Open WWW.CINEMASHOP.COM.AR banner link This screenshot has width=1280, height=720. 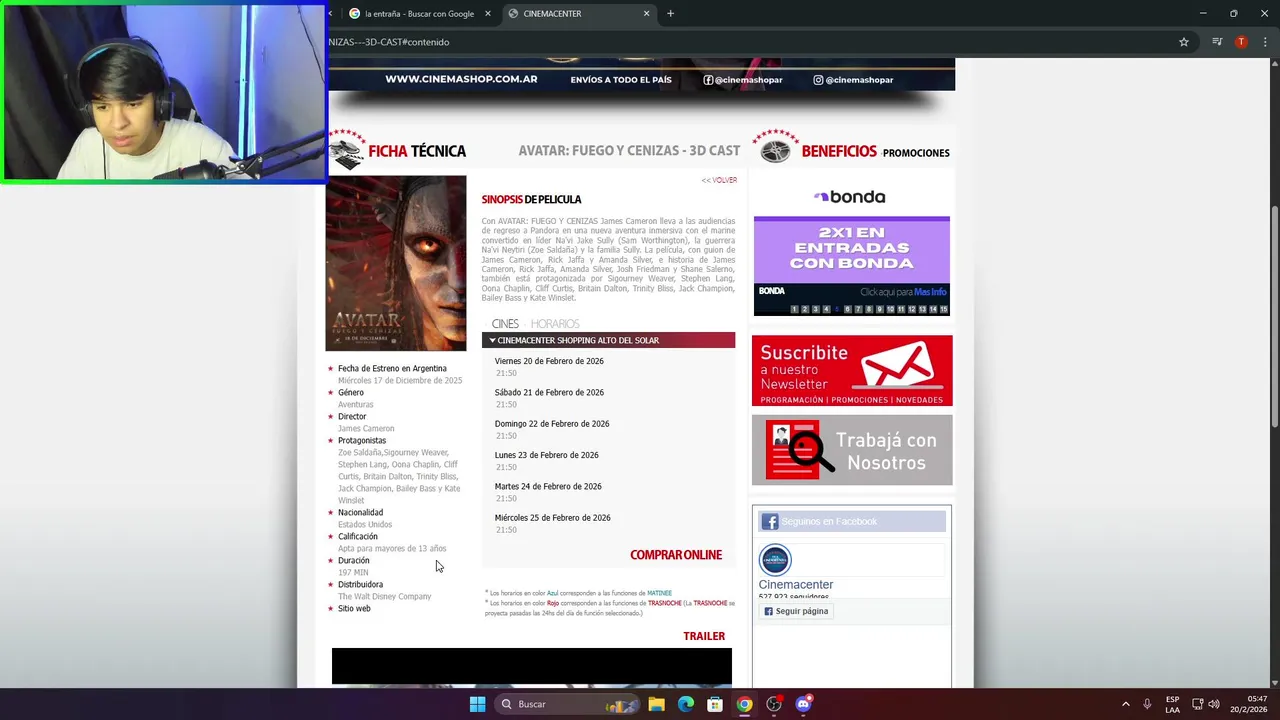coord(461,80)
